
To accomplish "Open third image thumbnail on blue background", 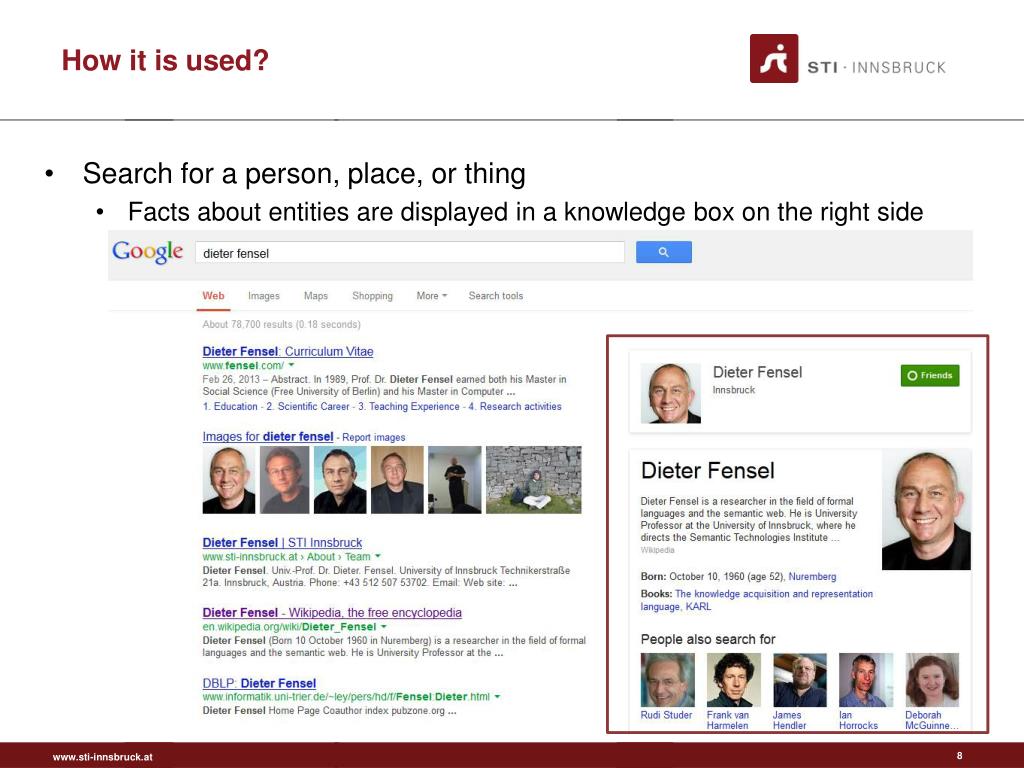I will 340,480.
